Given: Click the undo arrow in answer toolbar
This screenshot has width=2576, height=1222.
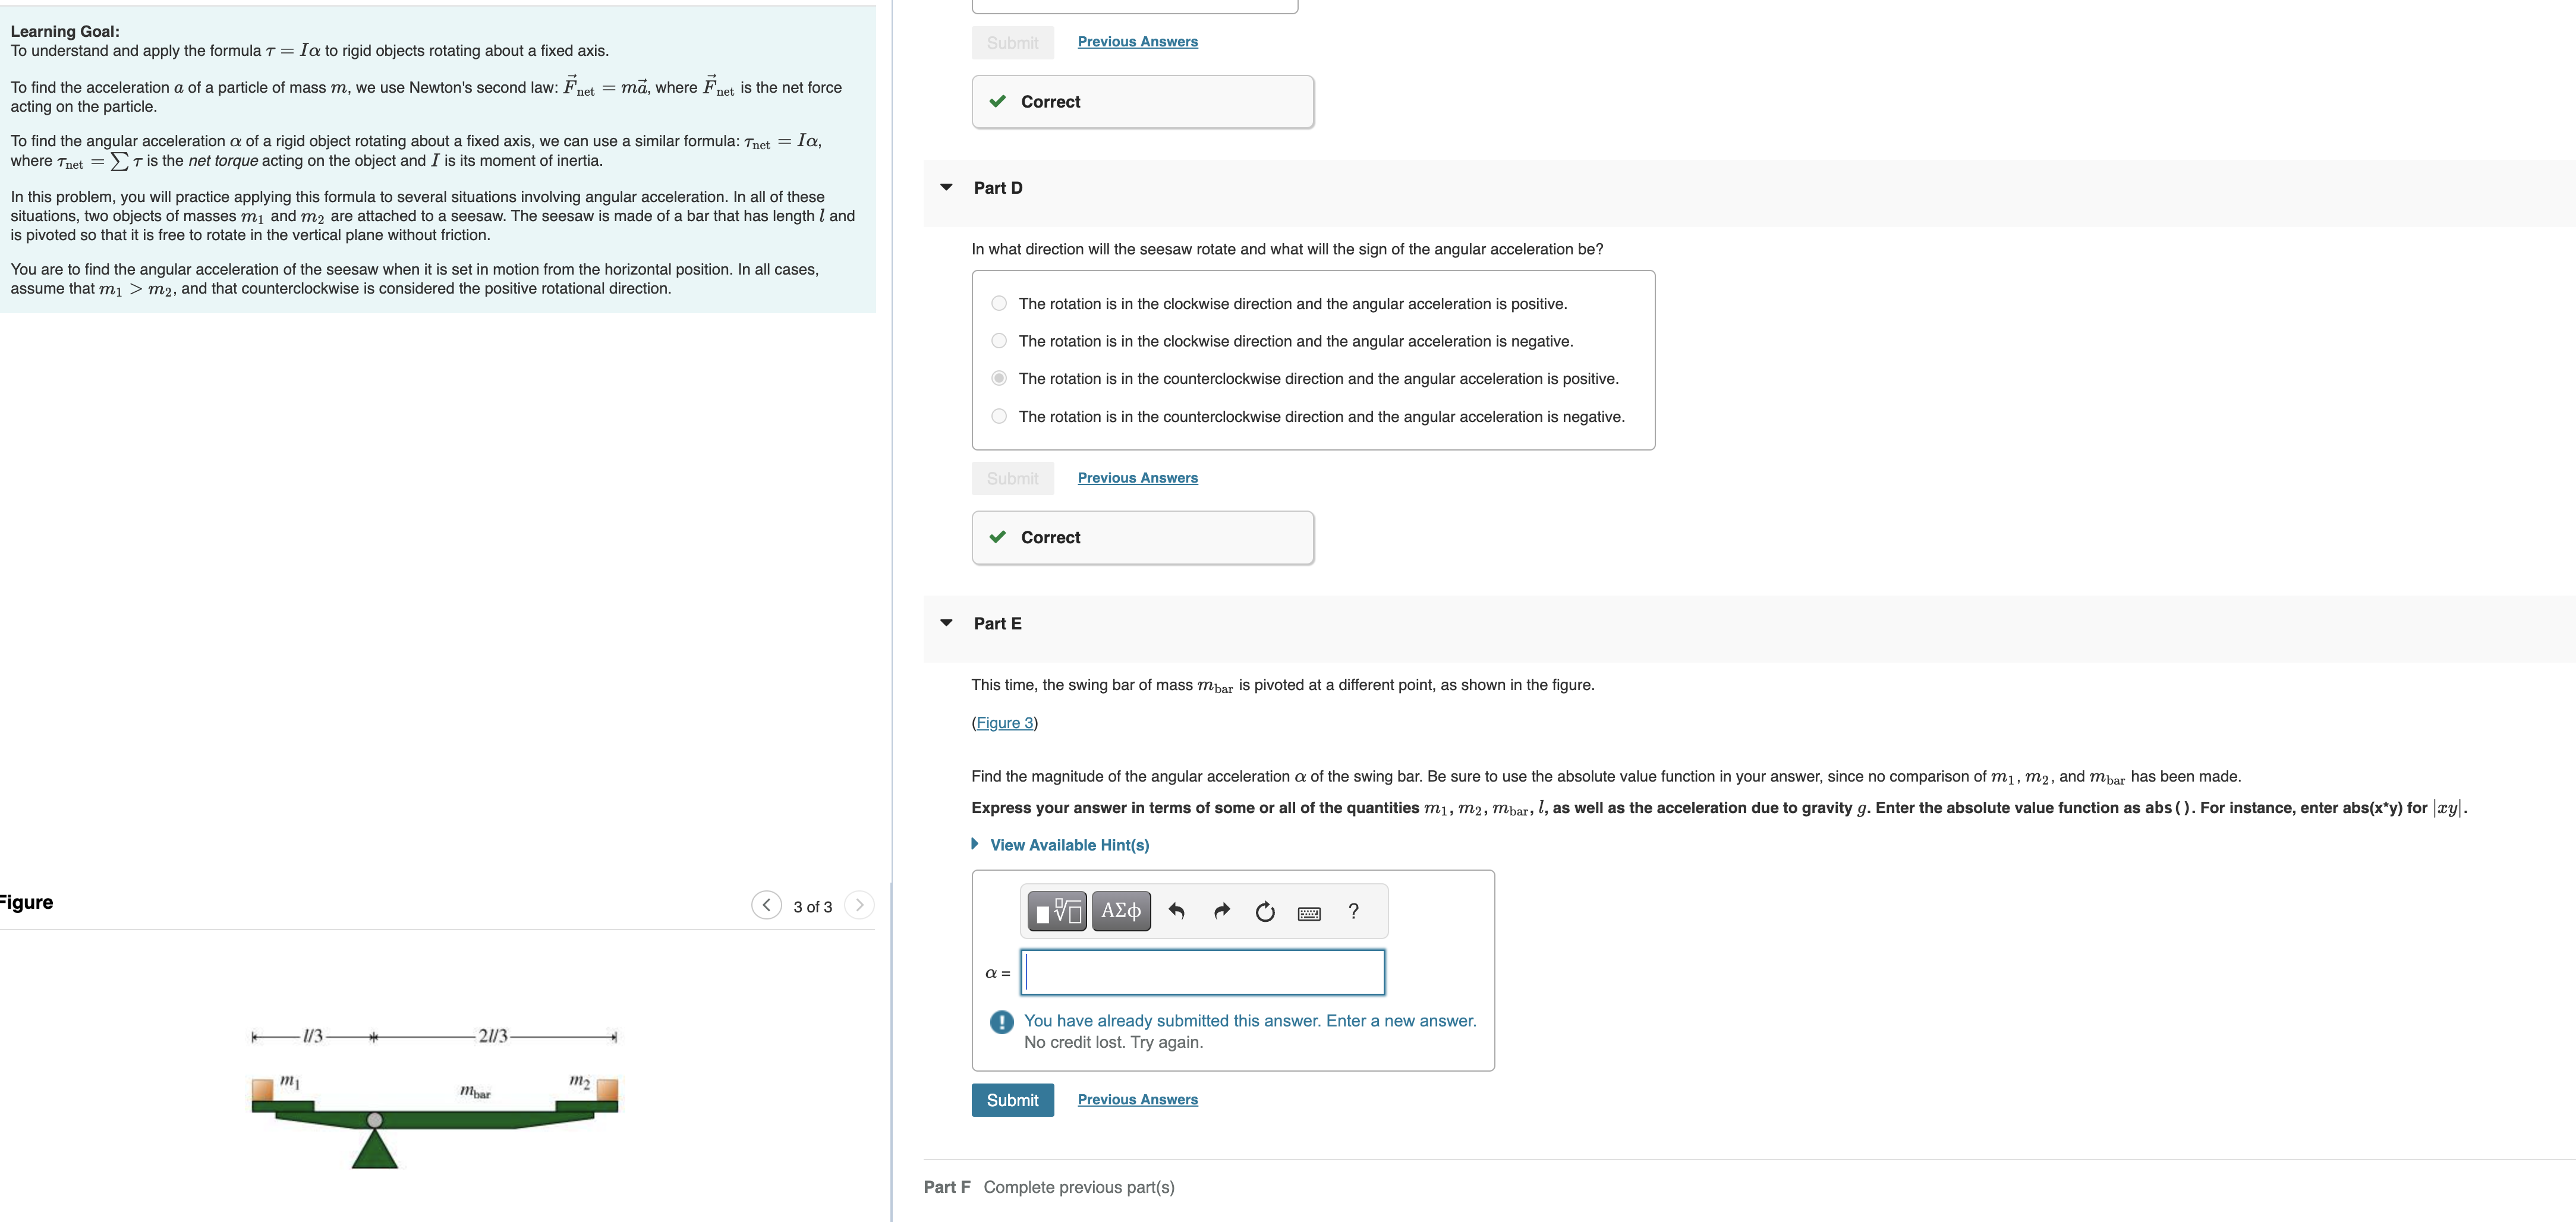Looking at the screenshot, I should coord(1176,911).
